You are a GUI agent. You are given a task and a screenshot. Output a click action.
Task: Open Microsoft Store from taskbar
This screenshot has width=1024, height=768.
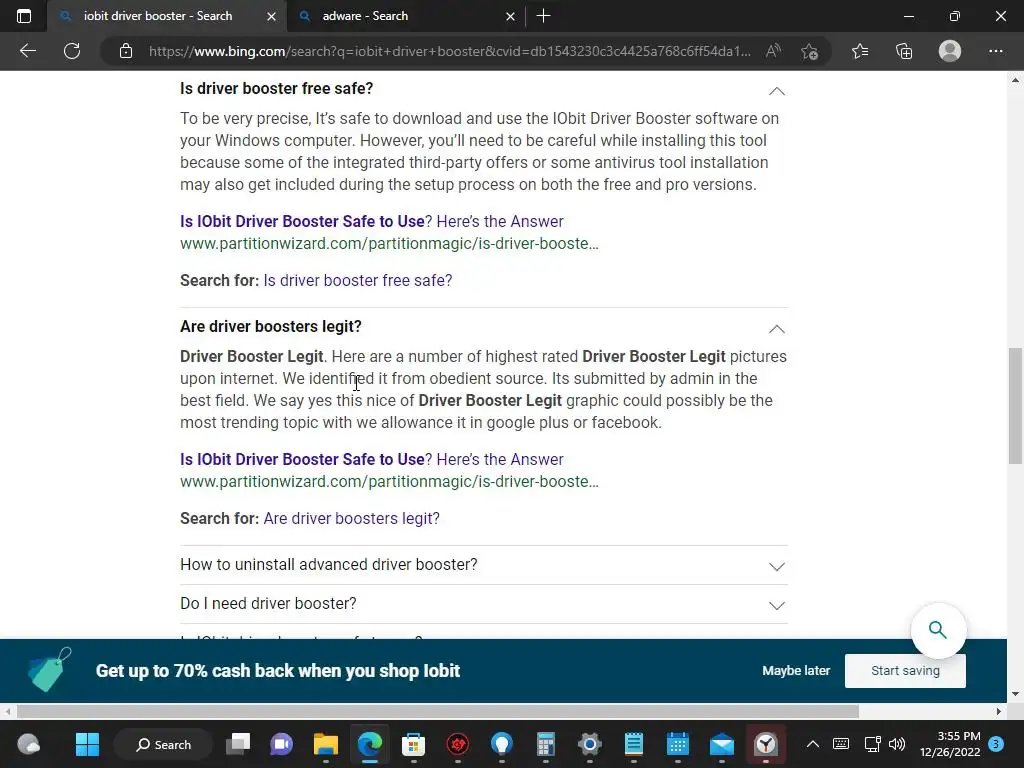pyautogui.click(x=413, y=744)
